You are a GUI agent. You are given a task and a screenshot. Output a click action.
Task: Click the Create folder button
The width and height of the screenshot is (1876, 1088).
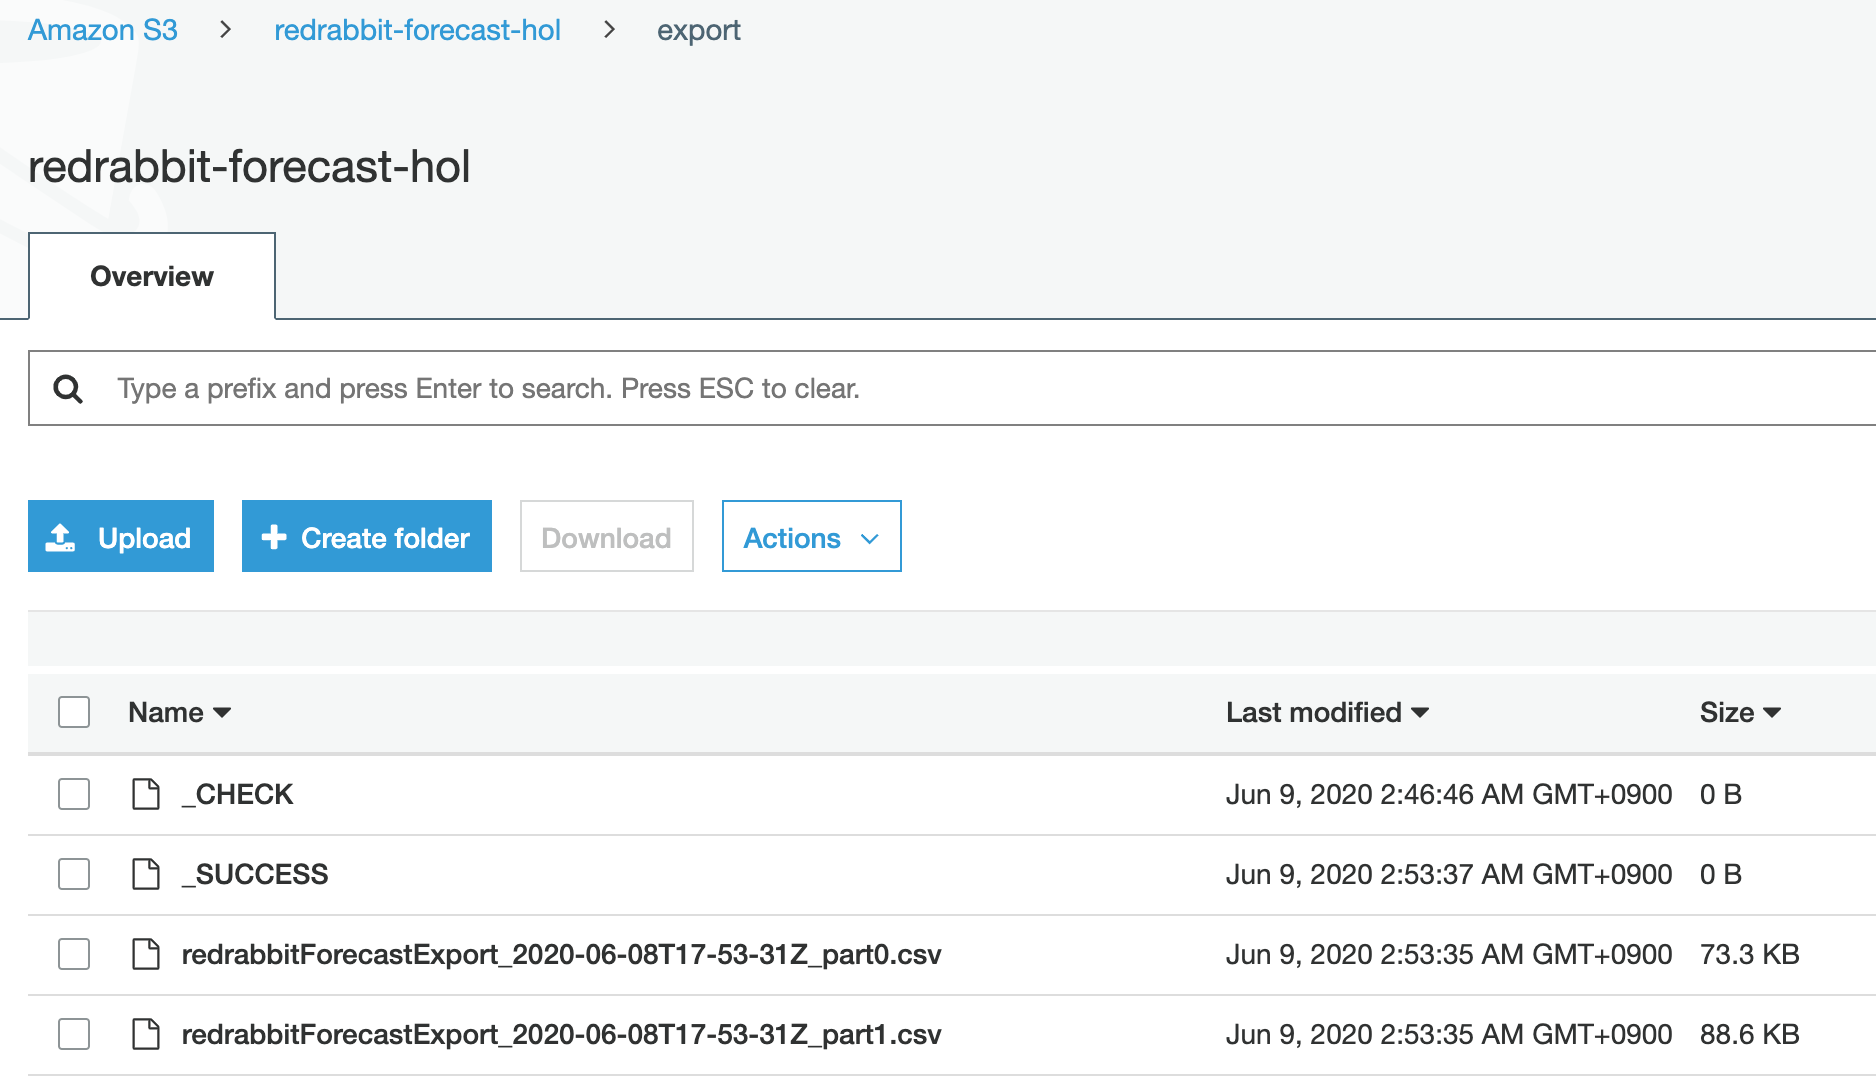(x=367, y=536)
